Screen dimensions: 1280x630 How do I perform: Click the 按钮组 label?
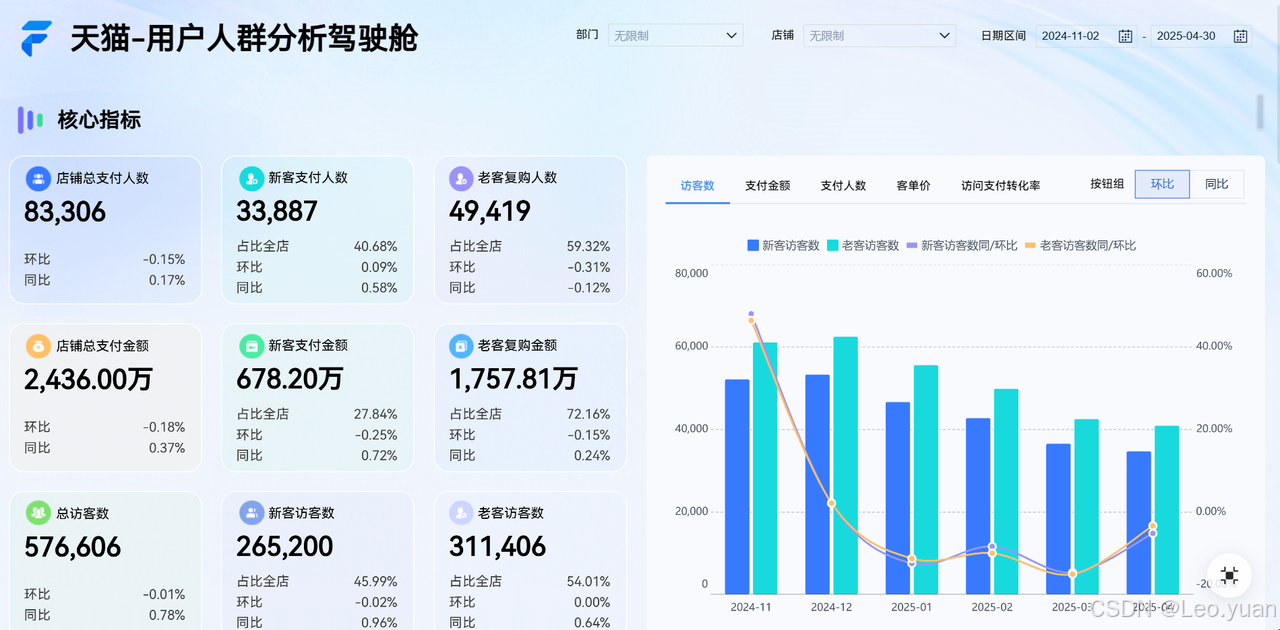[1107, 184]
